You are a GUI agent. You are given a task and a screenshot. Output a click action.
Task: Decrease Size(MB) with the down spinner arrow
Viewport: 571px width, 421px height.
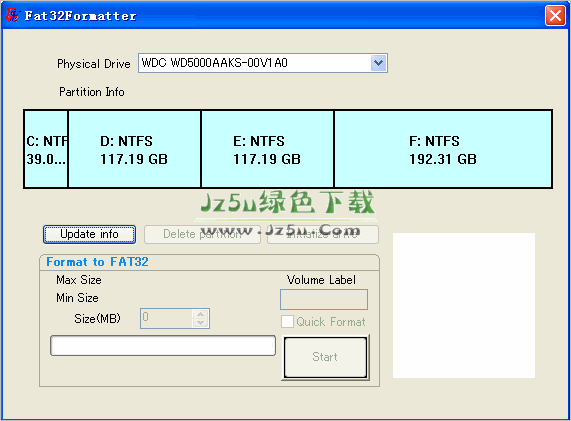pos(200,323)
